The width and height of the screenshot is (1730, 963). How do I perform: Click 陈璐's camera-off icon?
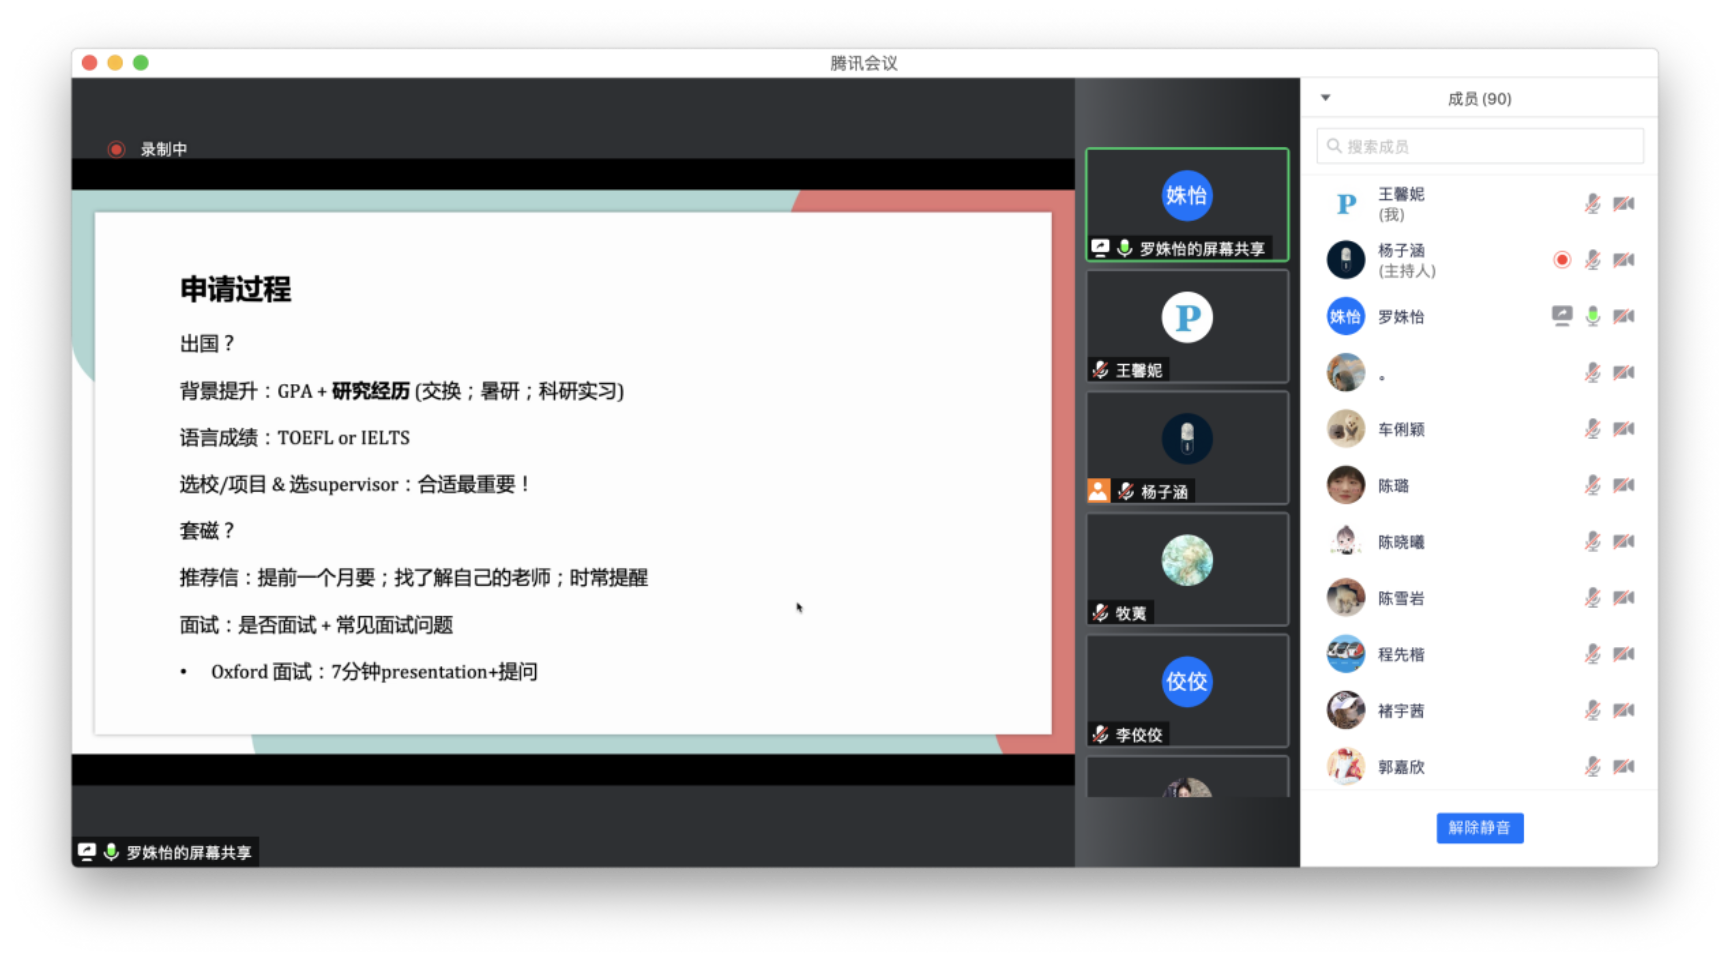[1624, 485]
